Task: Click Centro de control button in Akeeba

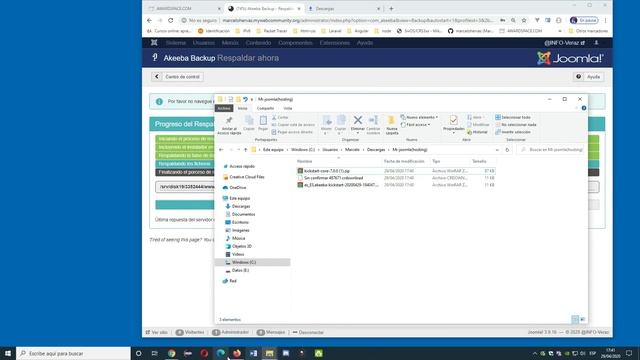Action: (178, 77)
